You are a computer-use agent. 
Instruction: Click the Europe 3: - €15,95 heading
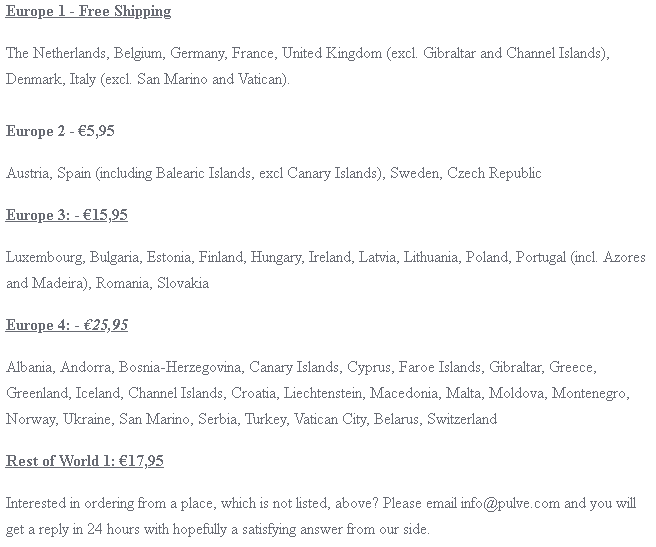tap(67, 215)
